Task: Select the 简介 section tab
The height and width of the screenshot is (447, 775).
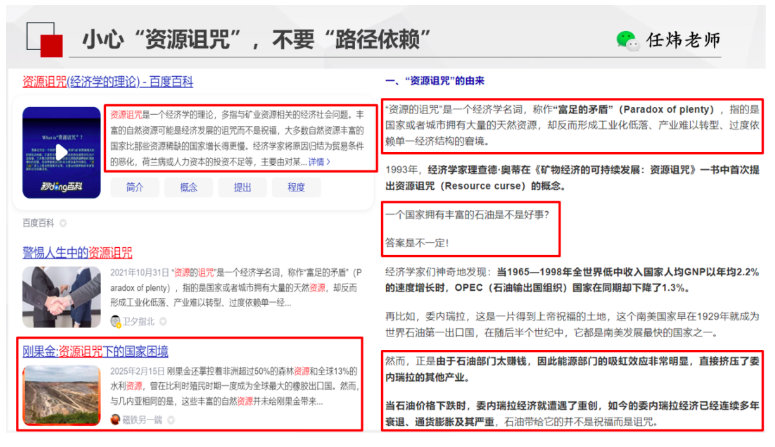Action: click(x=135, y=187)
